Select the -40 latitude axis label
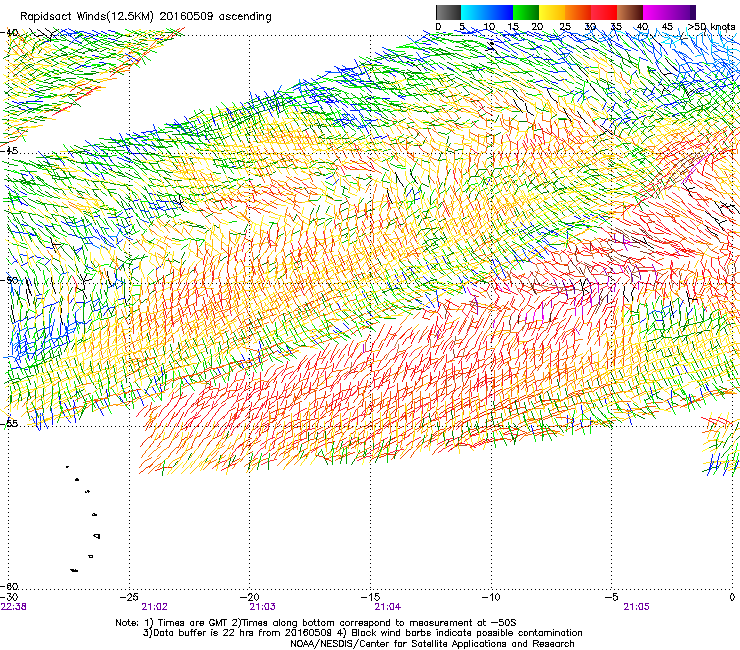Screen dimensions: 740x650 tap(9, 33)
